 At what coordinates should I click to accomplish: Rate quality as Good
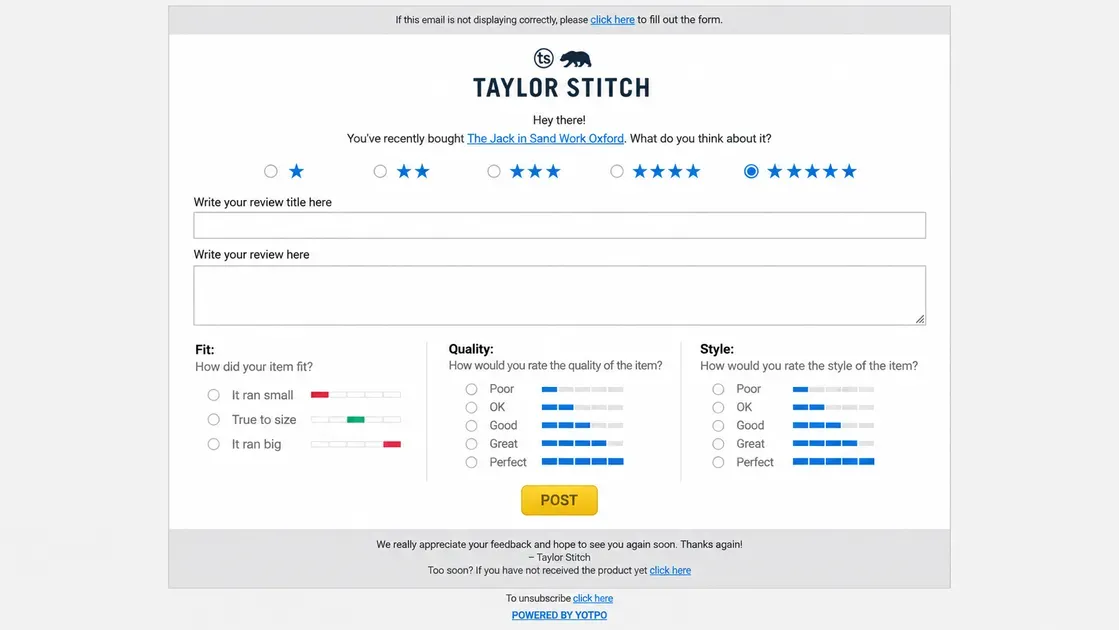[471, 426]
